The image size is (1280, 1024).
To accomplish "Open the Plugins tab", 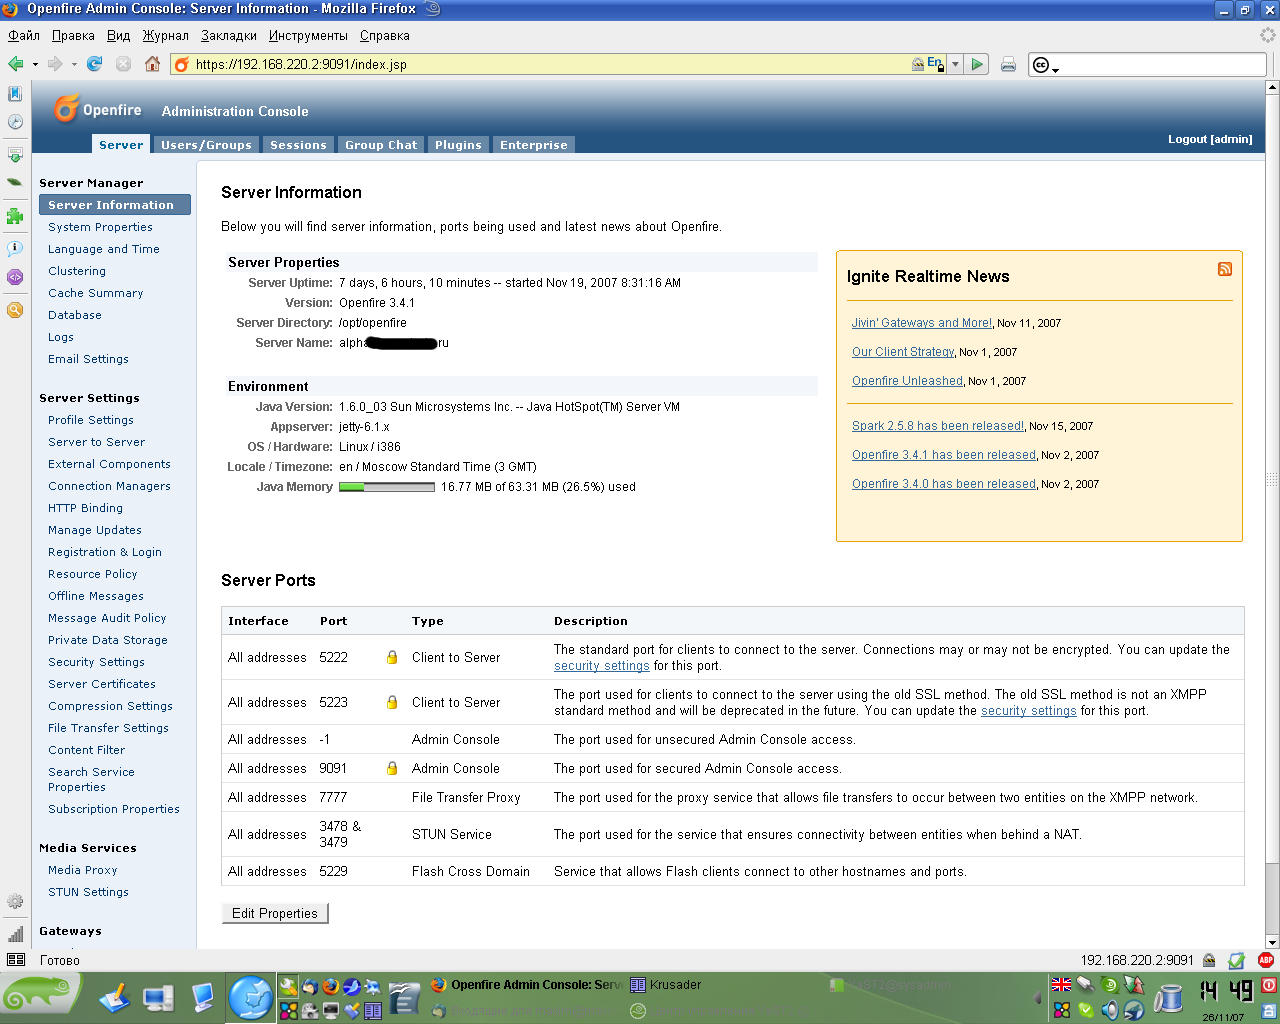I will tap(458, 145).
